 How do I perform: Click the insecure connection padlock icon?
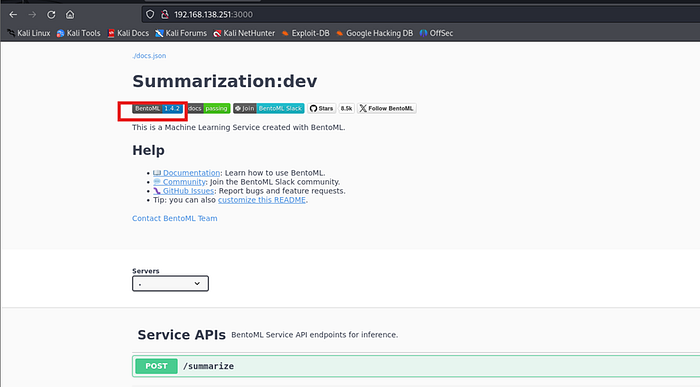tap(165, 15)
